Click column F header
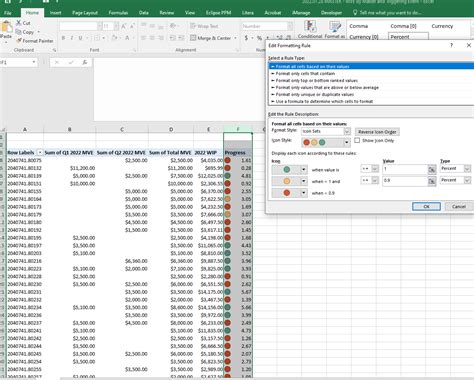Viewport: 474px width, 380px height. pos(238,129)
